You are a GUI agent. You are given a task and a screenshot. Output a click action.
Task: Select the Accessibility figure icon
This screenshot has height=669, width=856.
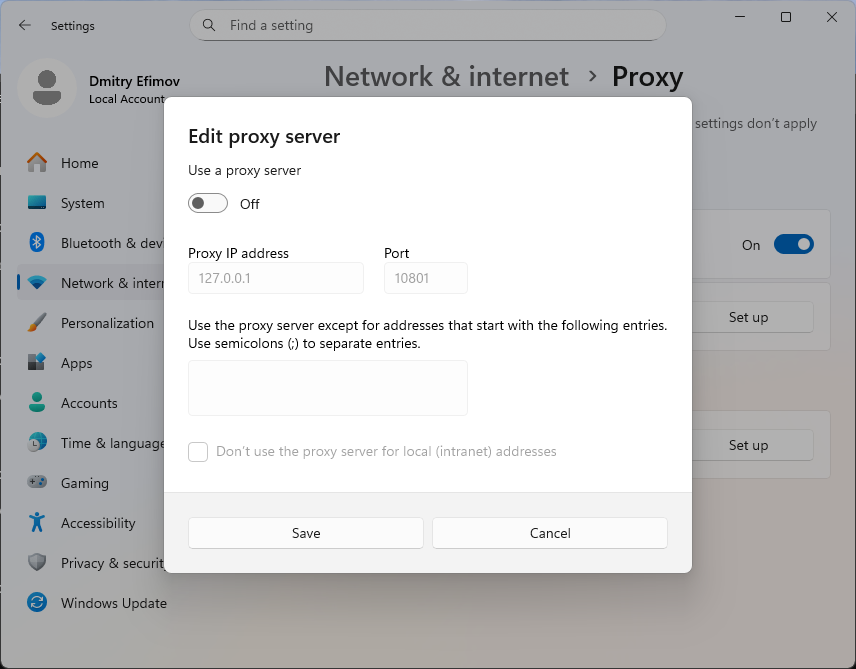point(37,523)
